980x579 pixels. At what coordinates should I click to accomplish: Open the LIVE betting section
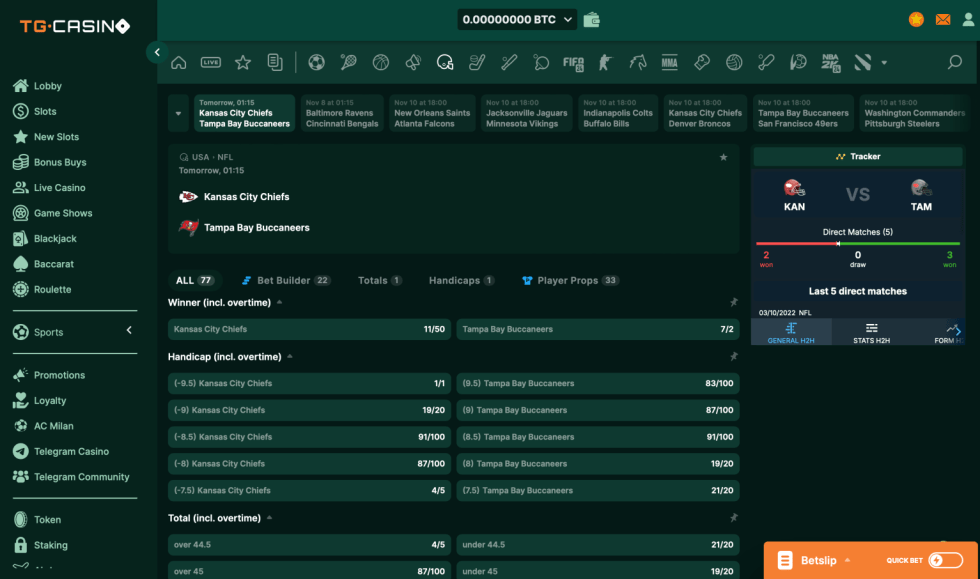pyautogui.click(x=210, y=62)
